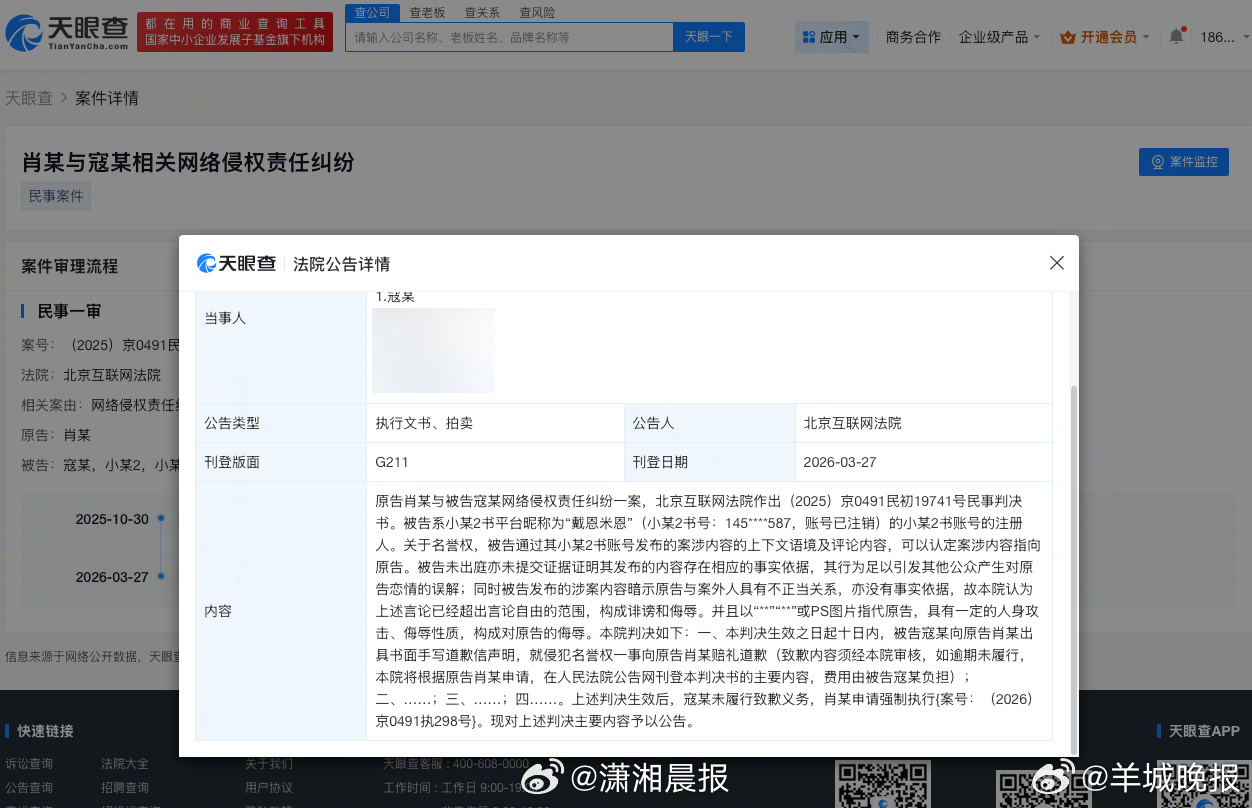This screenshot has height=808, width=1252.
Task: Click the 天眼查 breadcrumb link
Action: (28, 98)
